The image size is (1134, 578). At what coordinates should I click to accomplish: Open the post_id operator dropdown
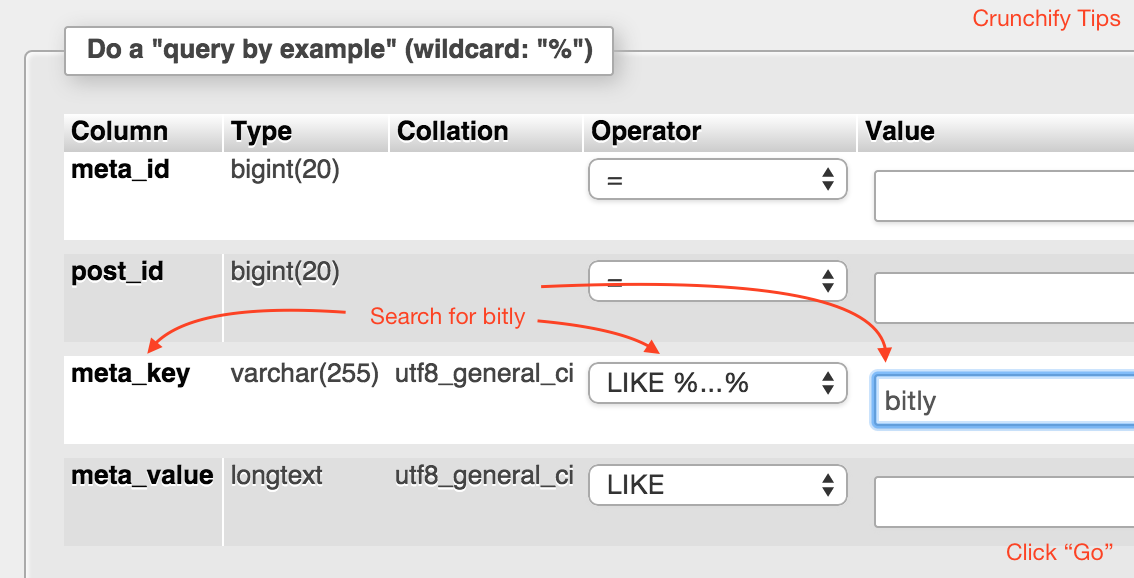(717, 281)
